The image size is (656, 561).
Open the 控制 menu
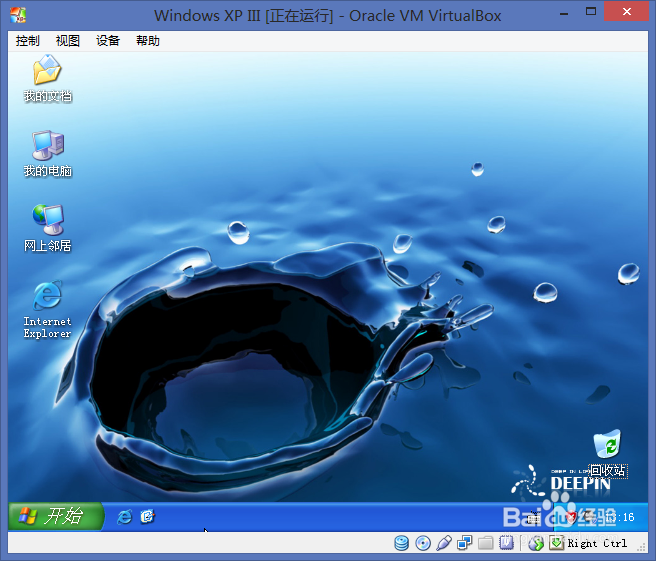pyautogui.click(x=28, y=41)
